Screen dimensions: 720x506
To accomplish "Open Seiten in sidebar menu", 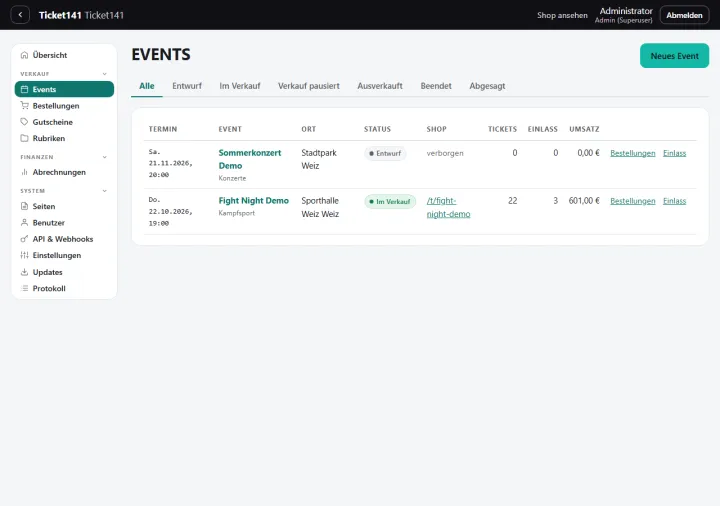I will click(64, 206).
